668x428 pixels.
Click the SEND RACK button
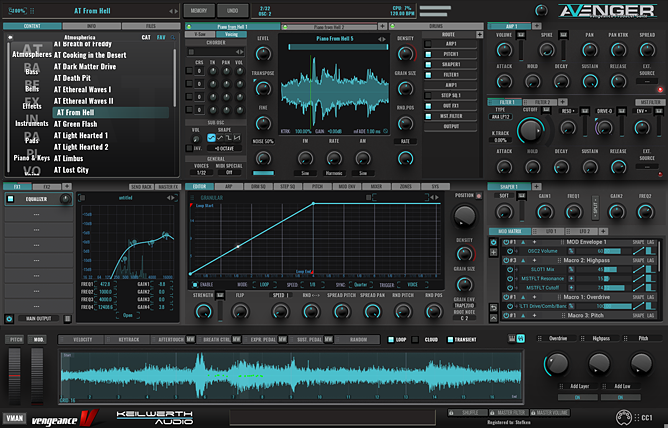(x=141, y=187)
